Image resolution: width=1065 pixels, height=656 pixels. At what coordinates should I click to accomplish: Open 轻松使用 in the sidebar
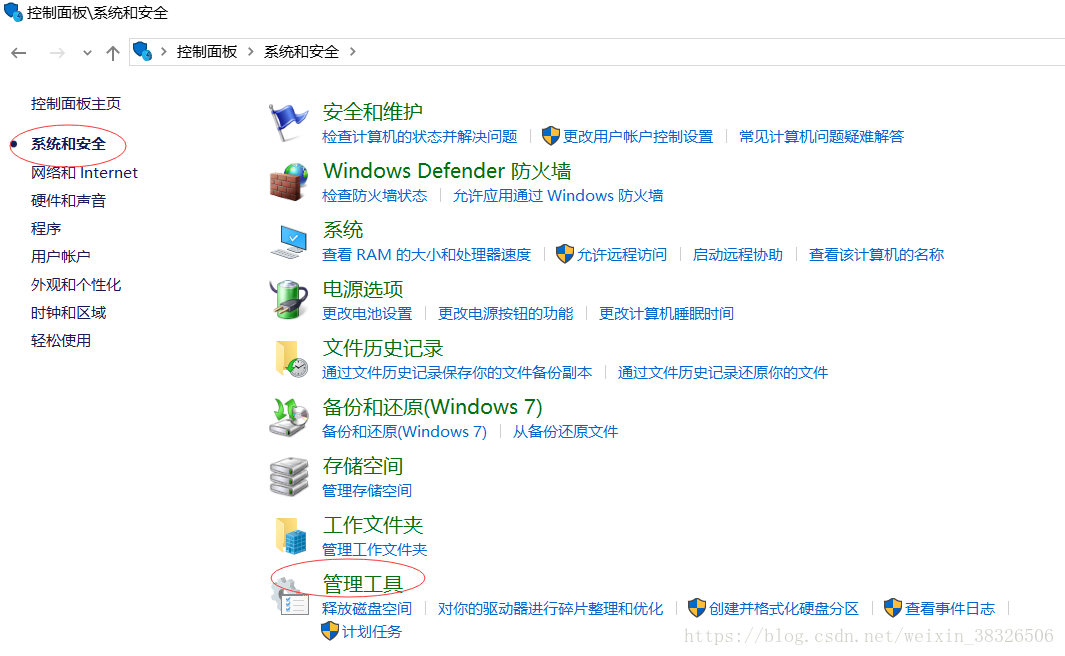point(60,340)
